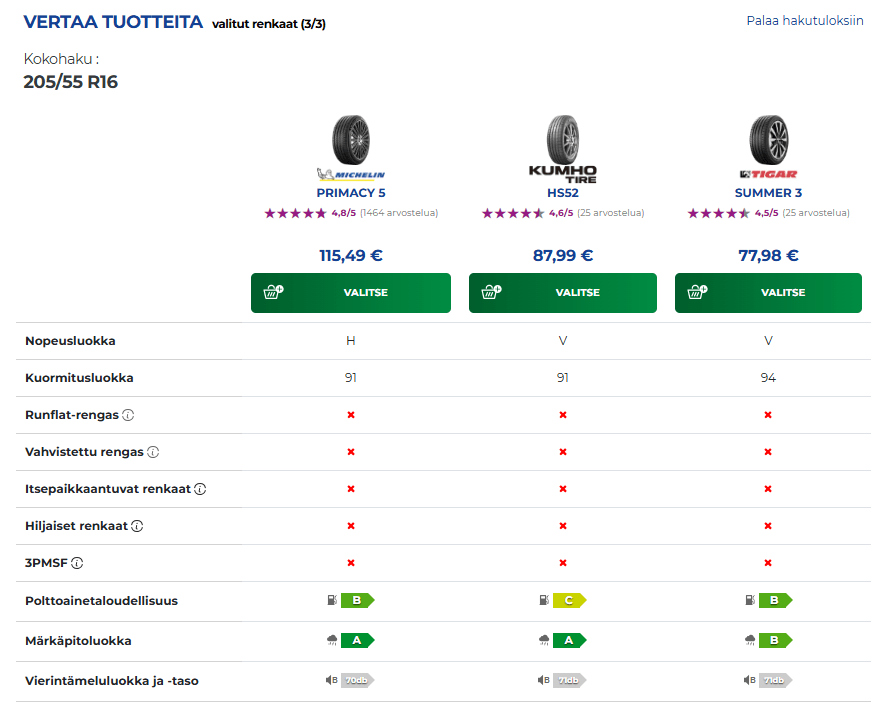
Task: Open 3PMSF info icon
Action: (x=77, y=563)
